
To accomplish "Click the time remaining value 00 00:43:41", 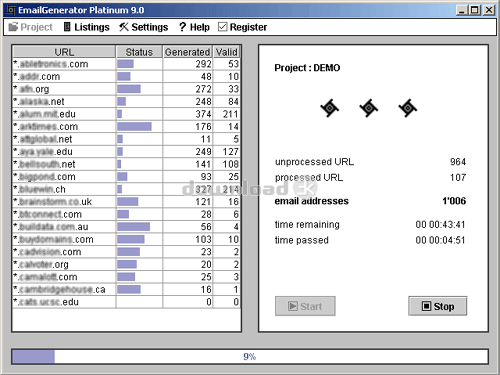I will (440, 225).
